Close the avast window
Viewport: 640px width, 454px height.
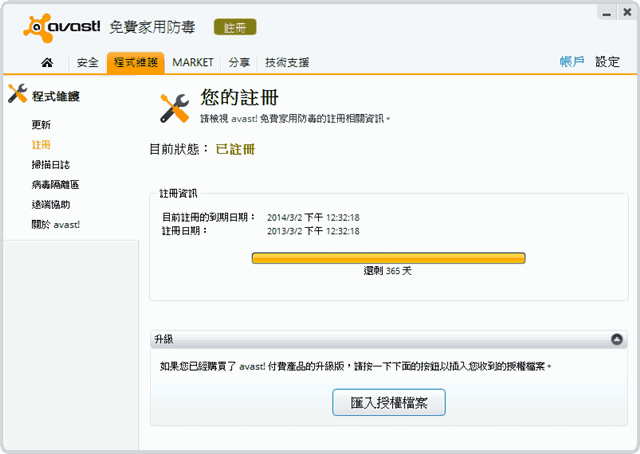pyautogui.click(x=627, y=13)
